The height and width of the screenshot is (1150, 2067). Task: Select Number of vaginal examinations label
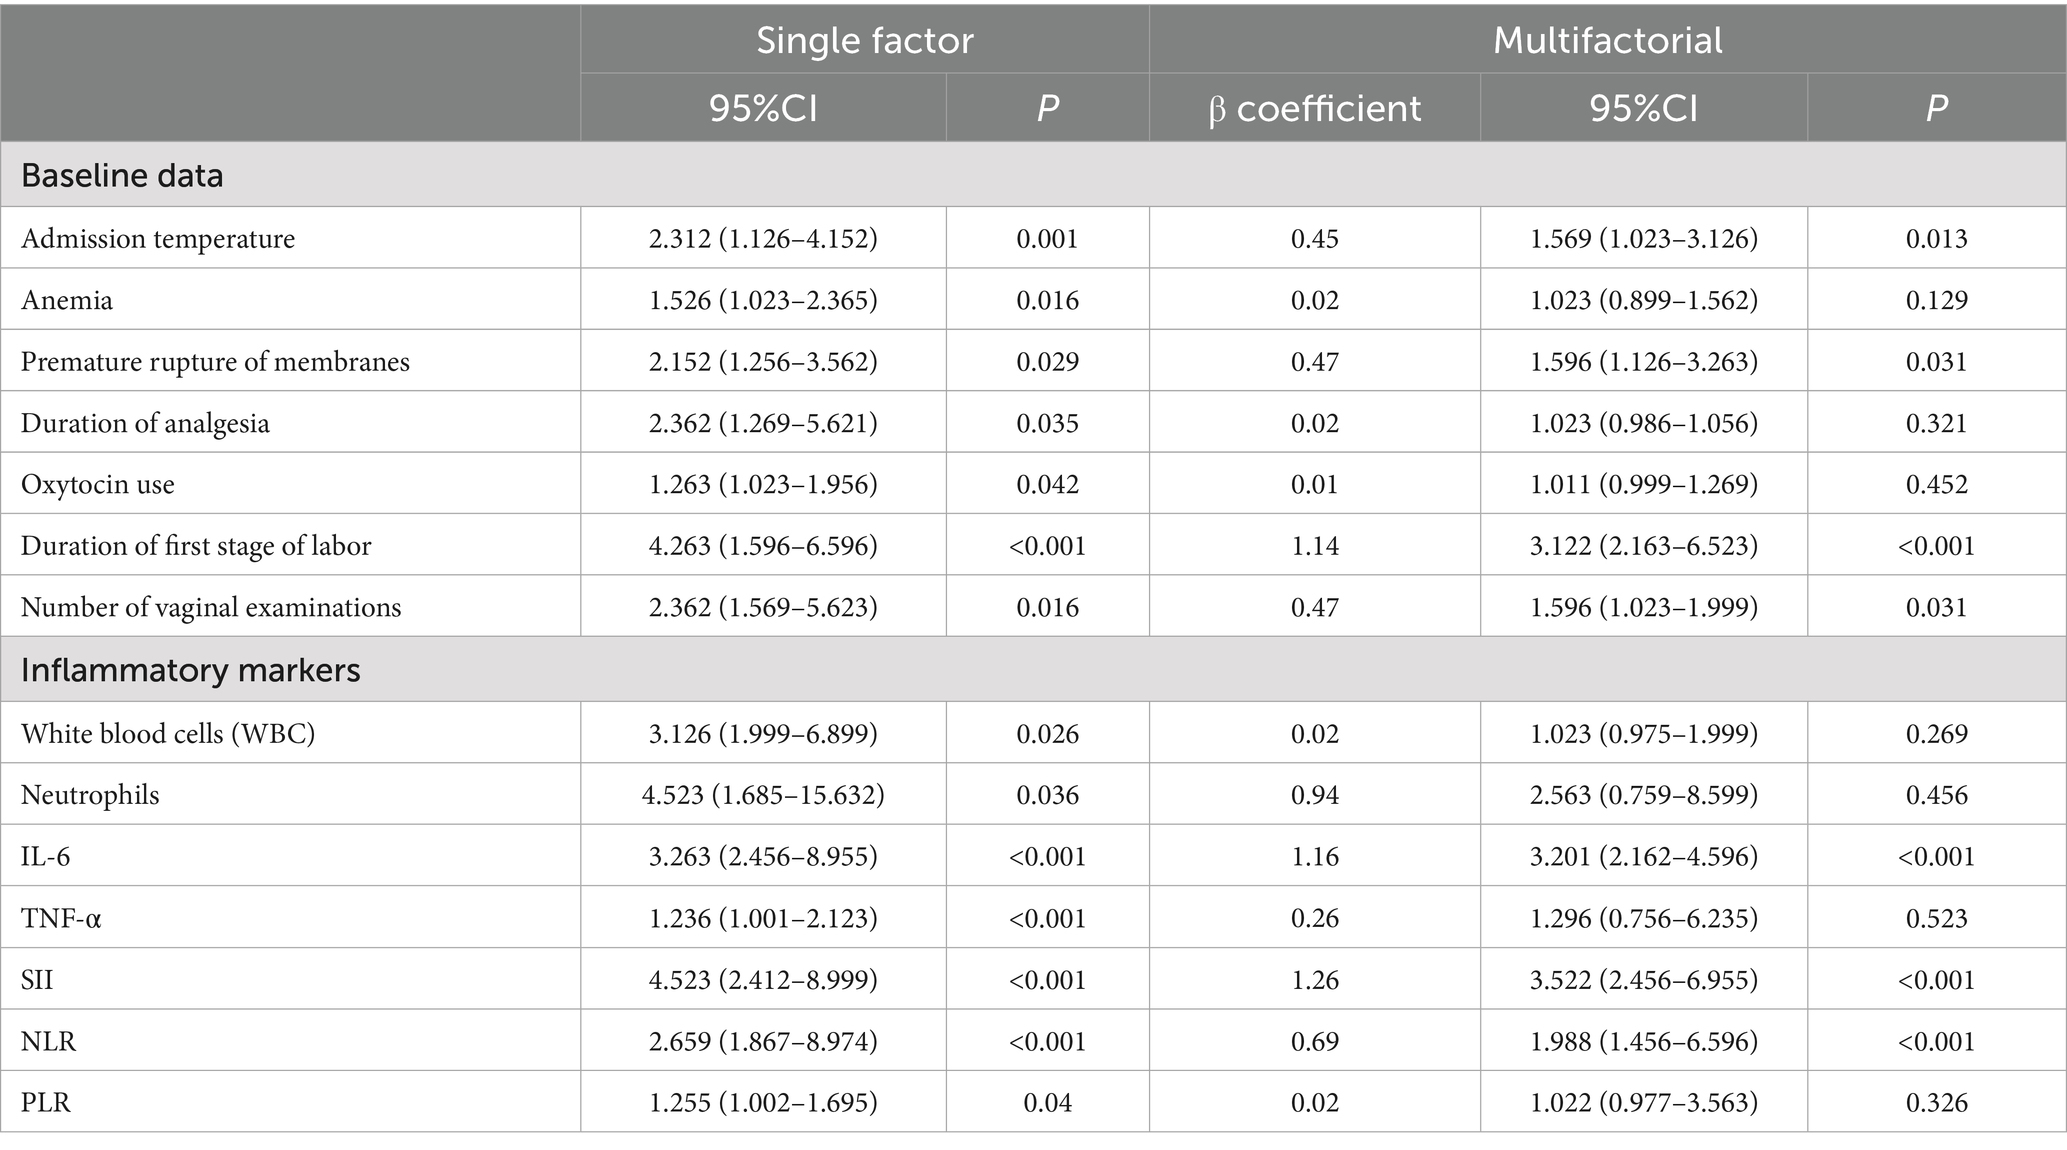[211, 607]
